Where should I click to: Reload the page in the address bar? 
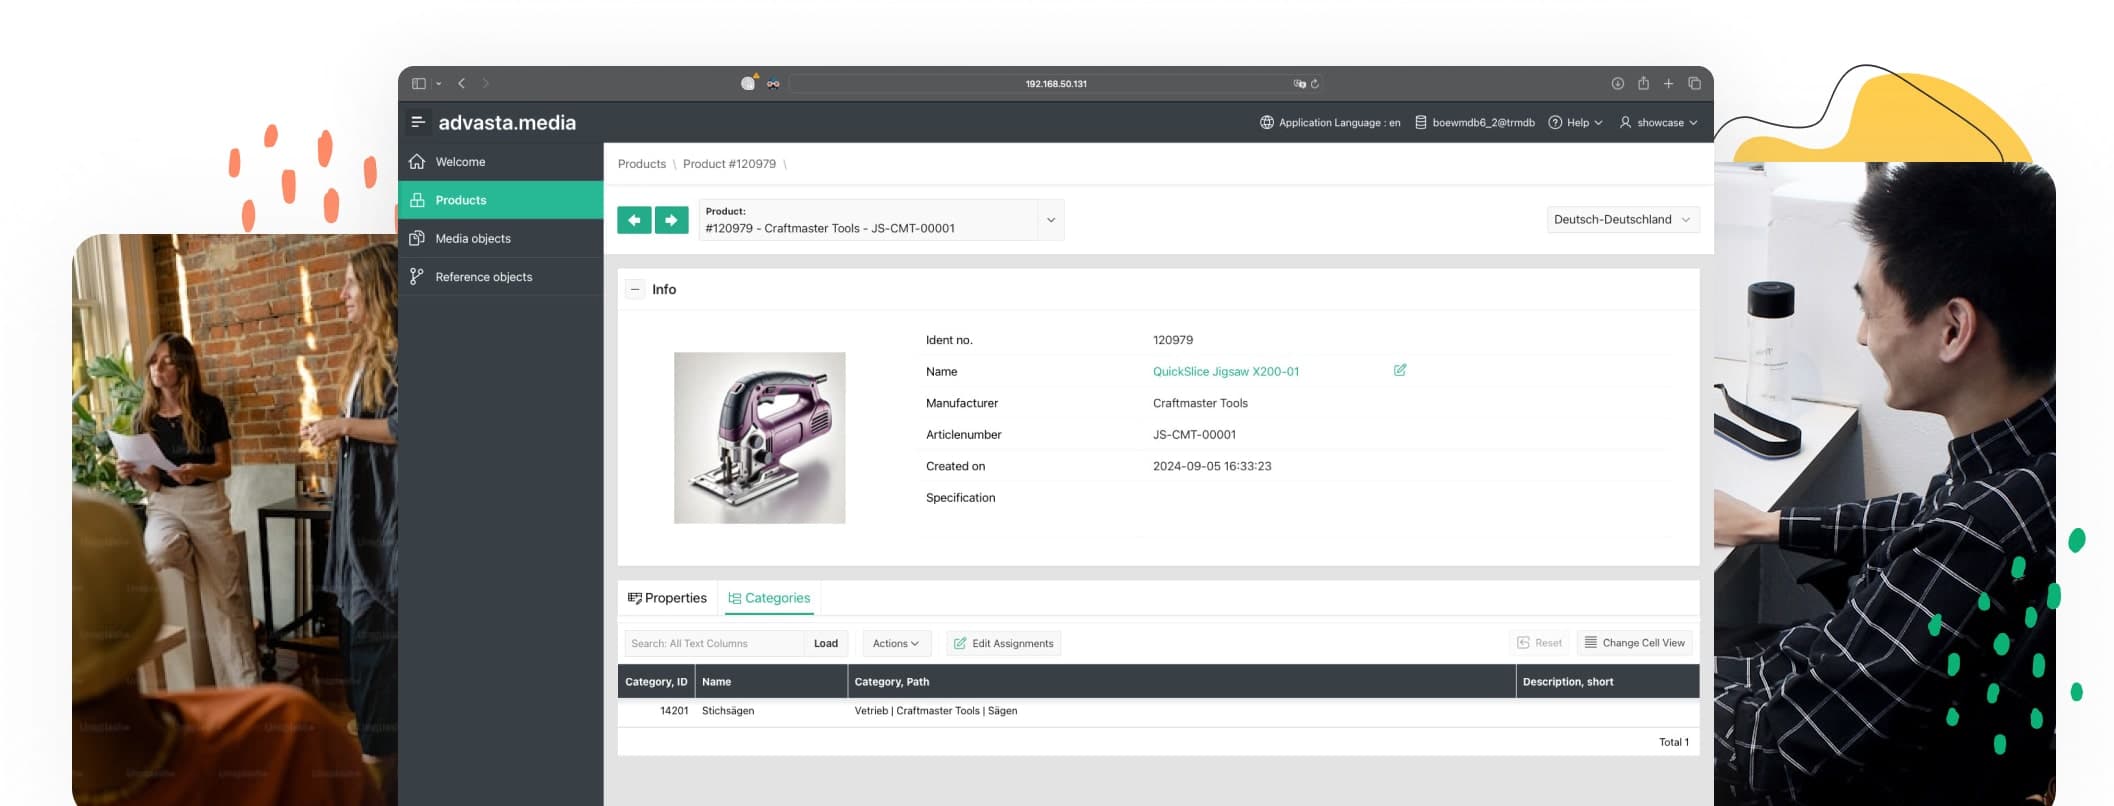[x=1315, y=84]
